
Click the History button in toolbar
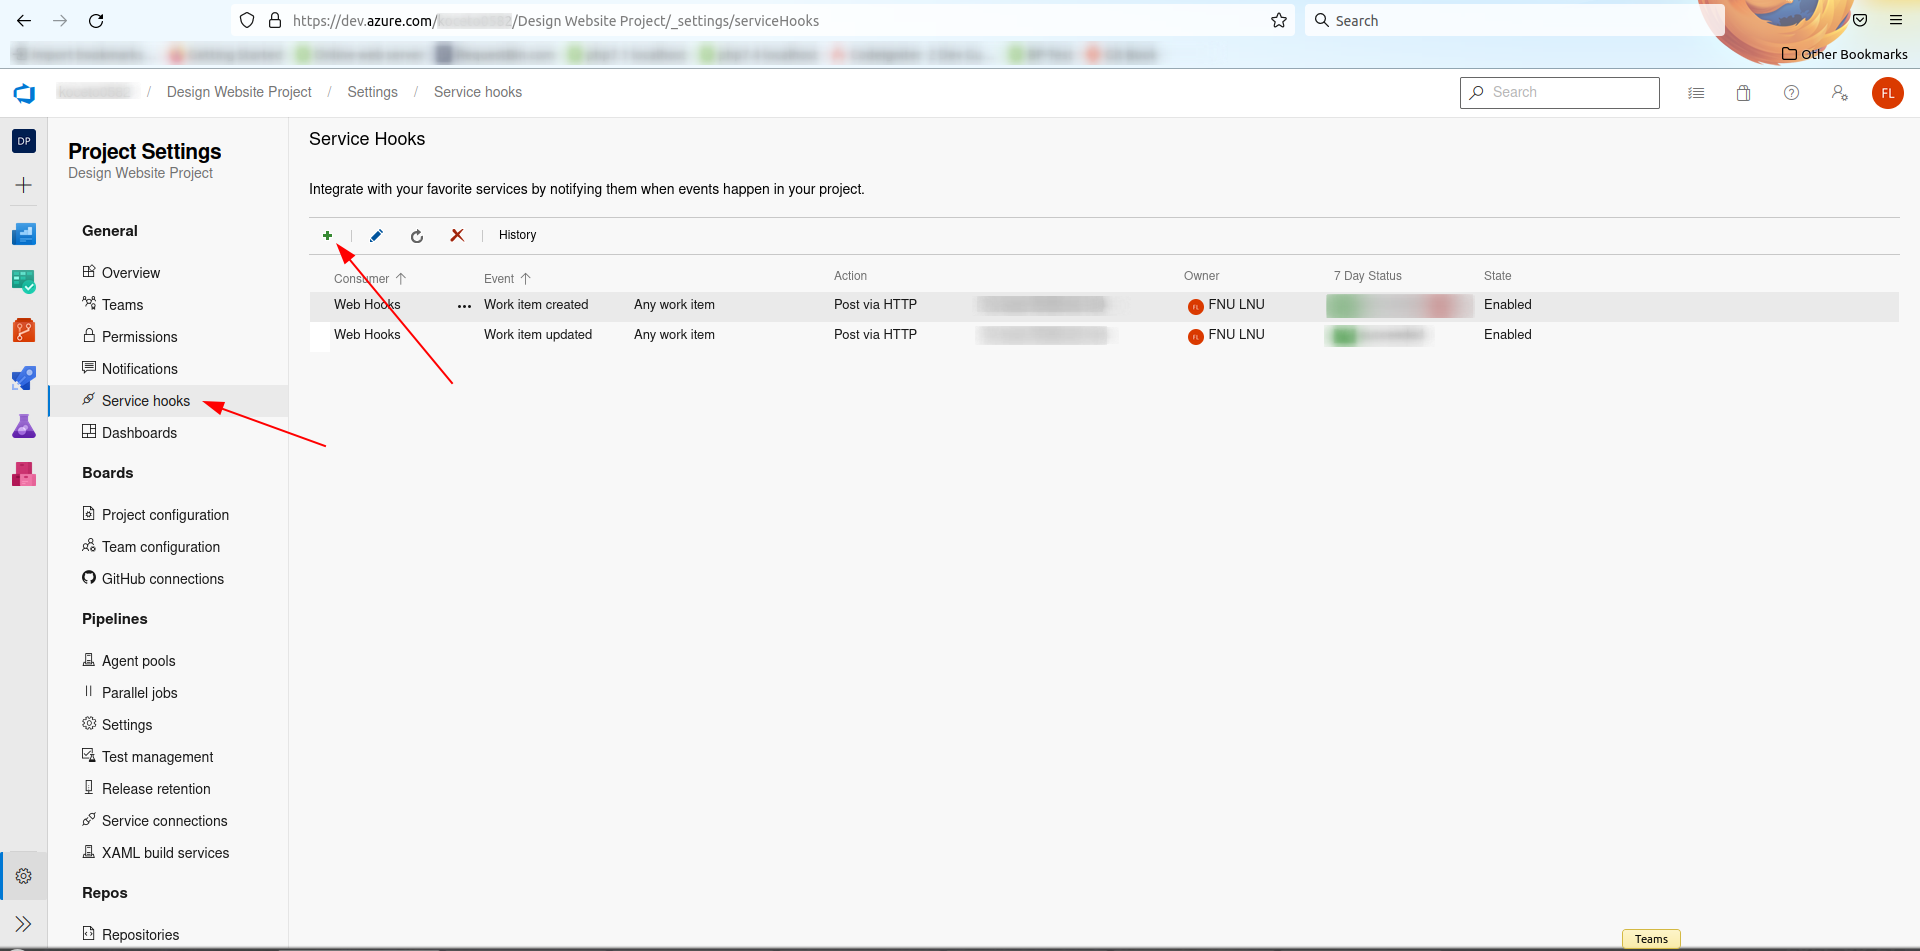coord(517,235)
